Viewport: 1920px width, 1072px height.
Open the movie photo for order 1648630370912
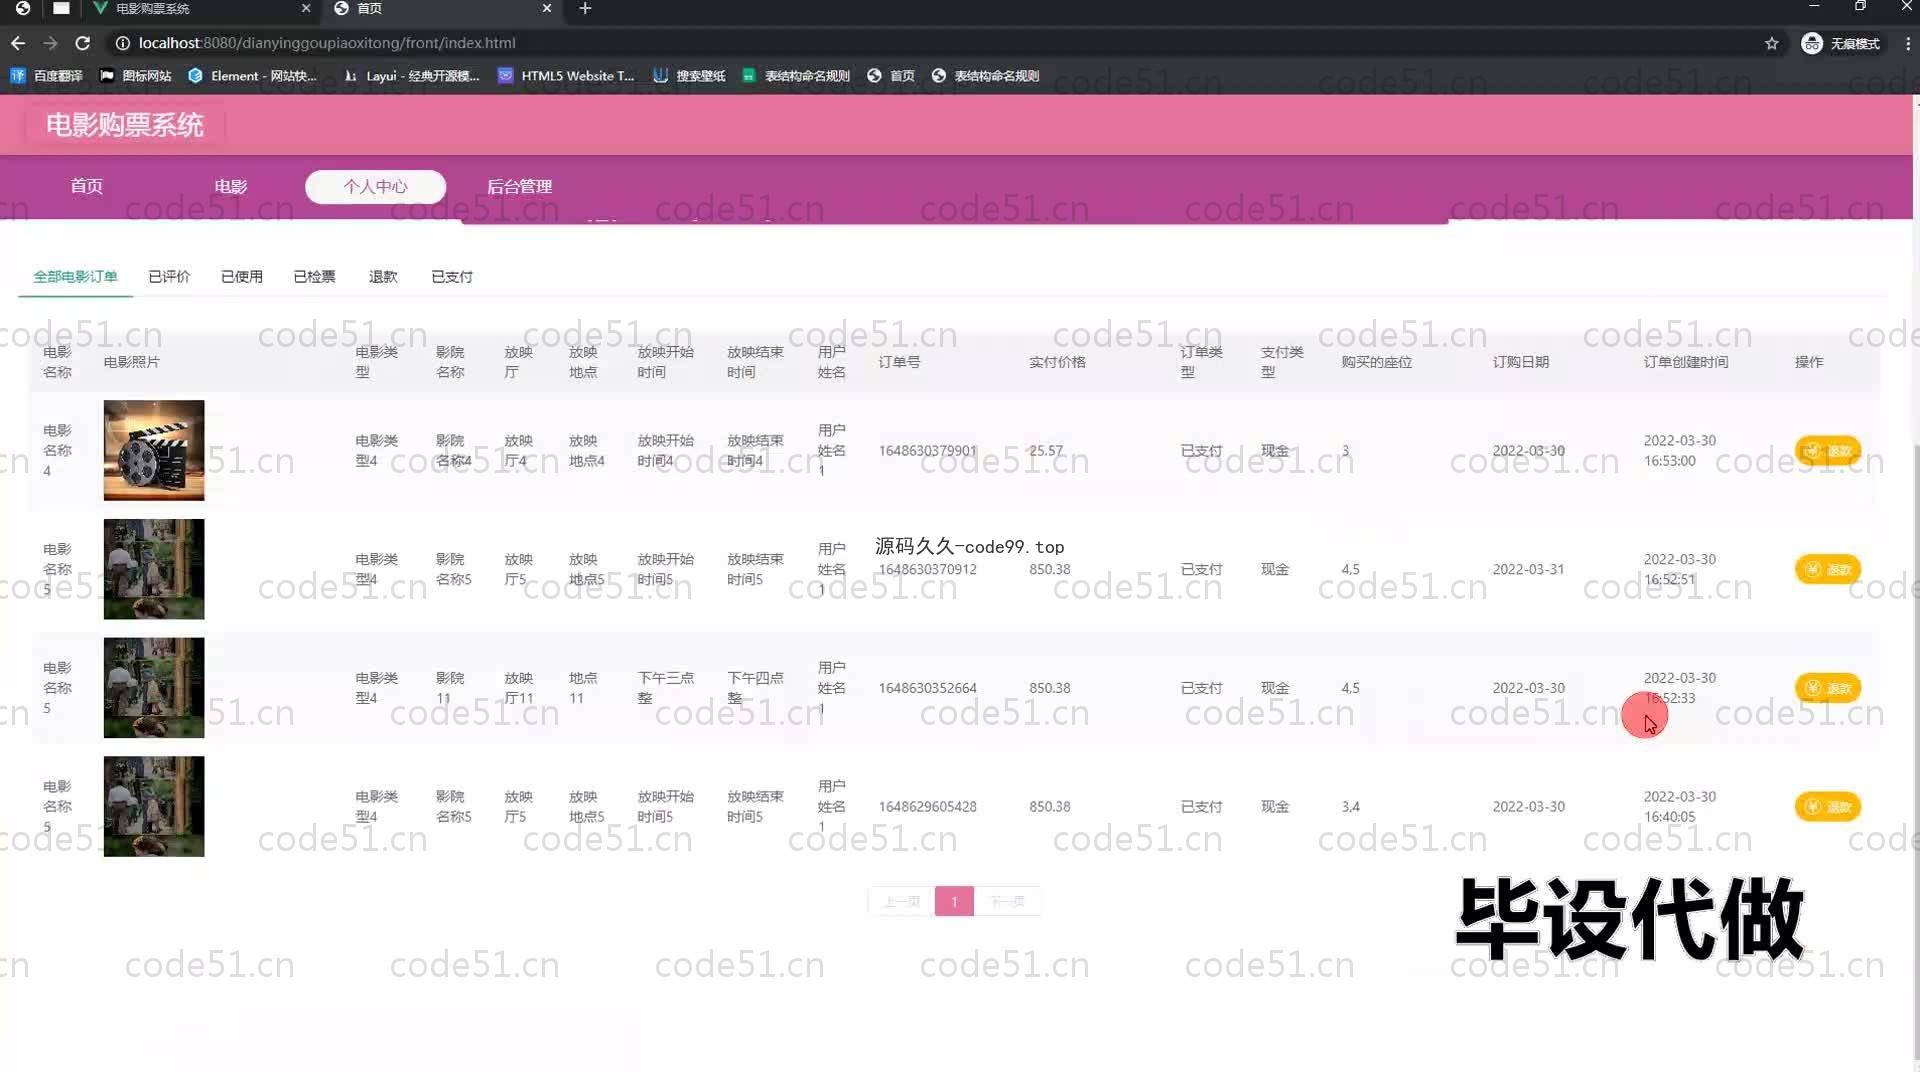pyautogui.click(x=154, y=569)
